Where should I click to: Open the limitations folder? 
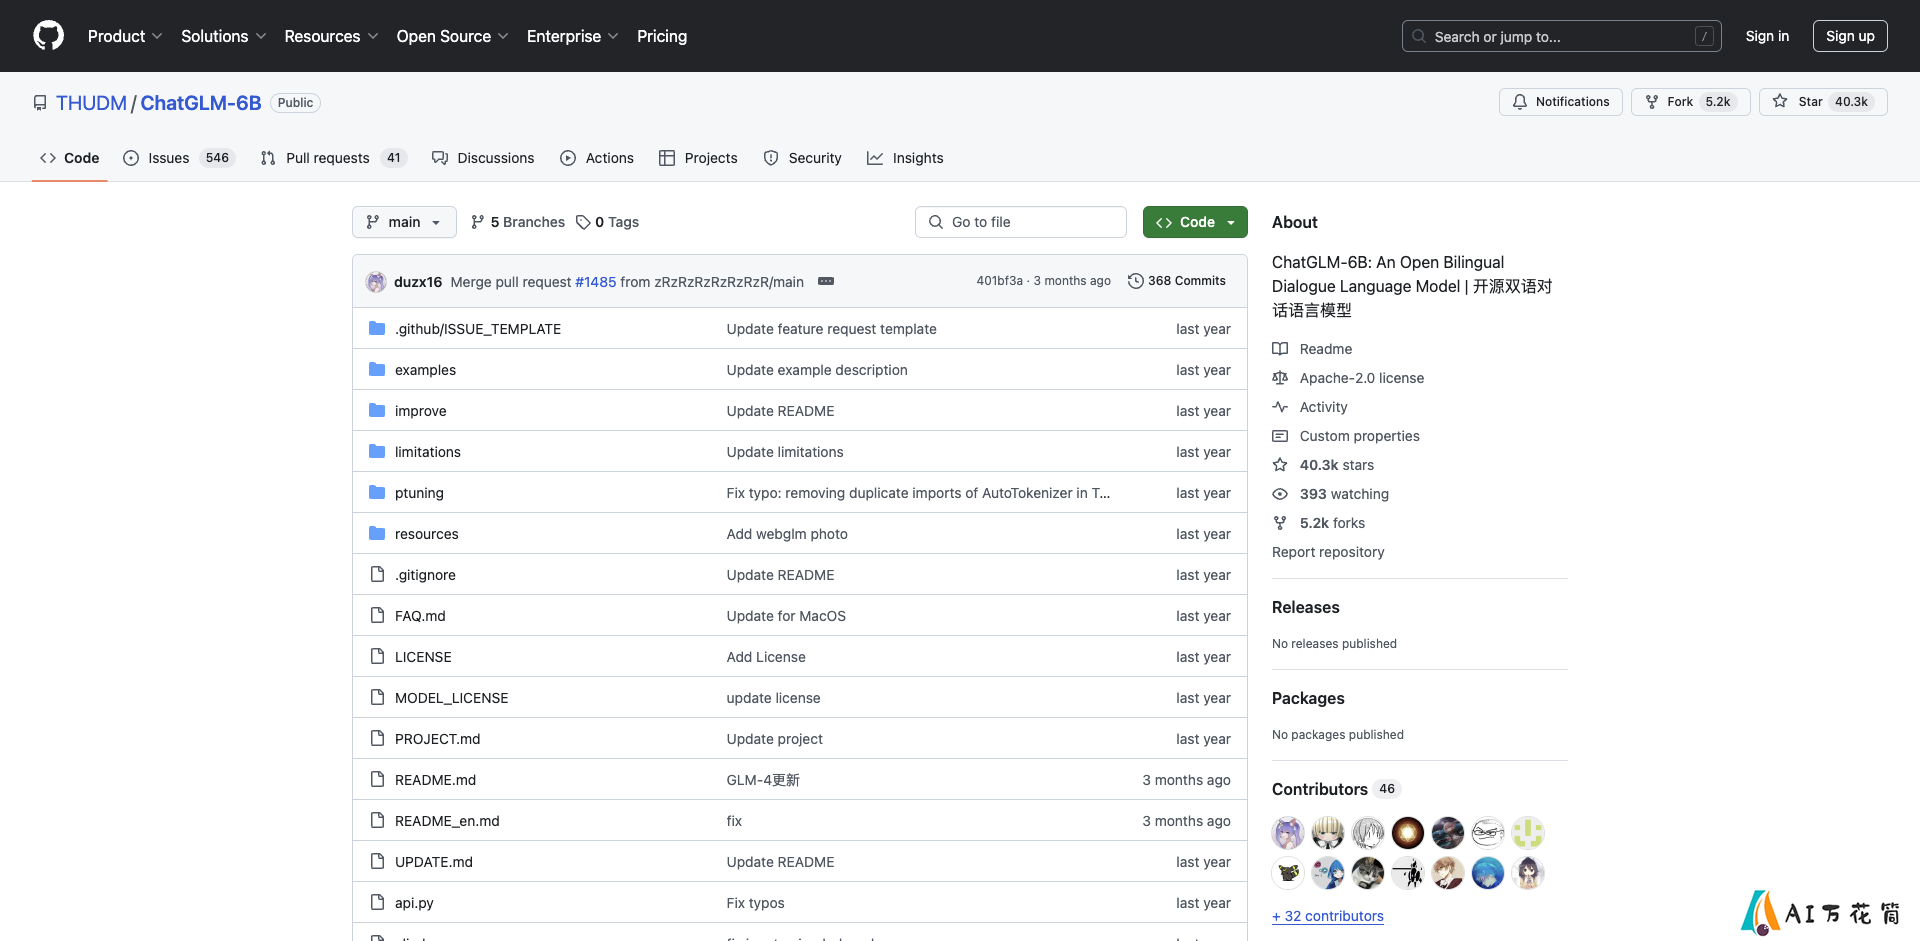(427, 452)
